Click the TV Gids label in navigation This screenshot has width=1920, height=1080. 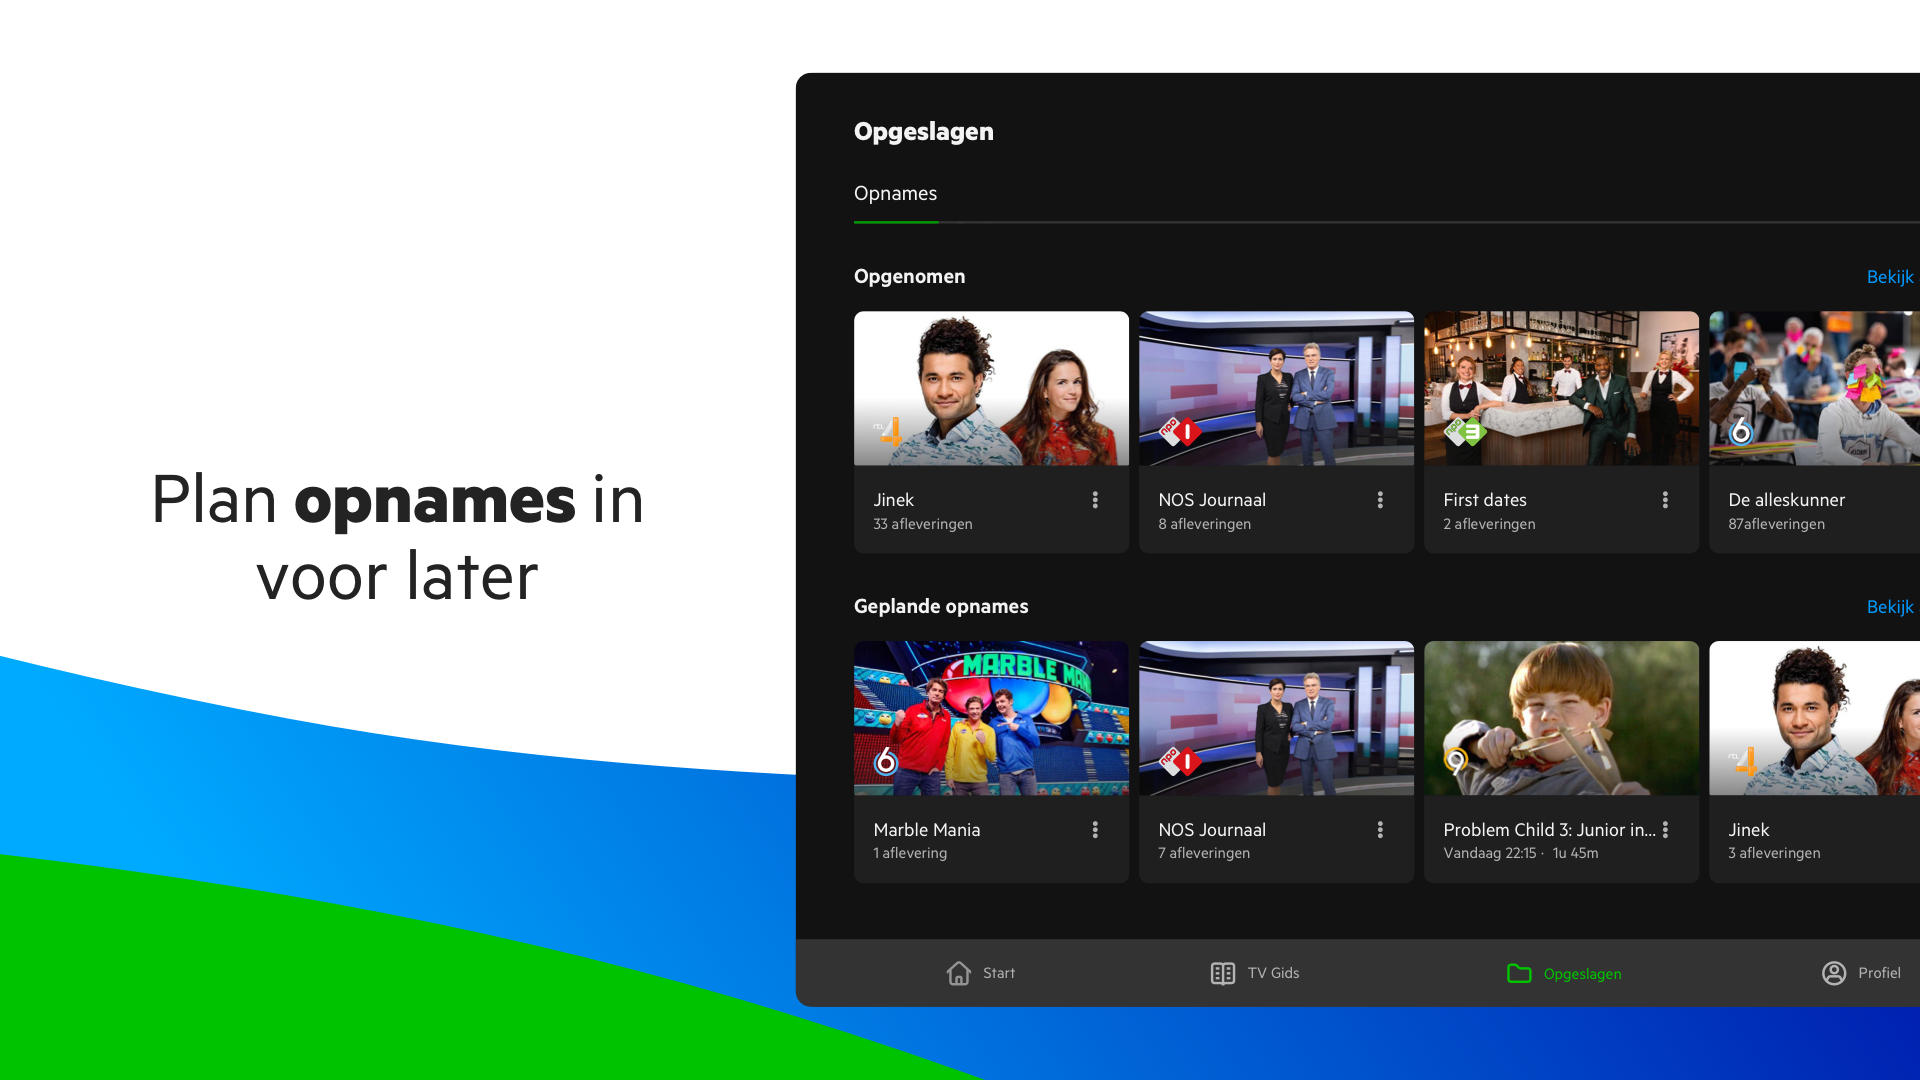[x=1273, y=973]
